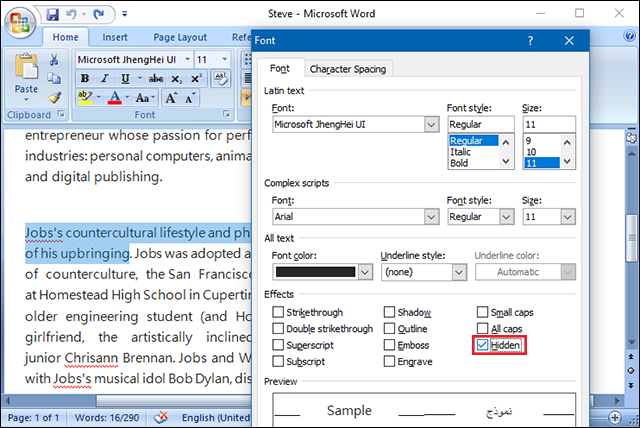Click the English language status indicator
640x428 pixels.
click(x=216, y=418)
